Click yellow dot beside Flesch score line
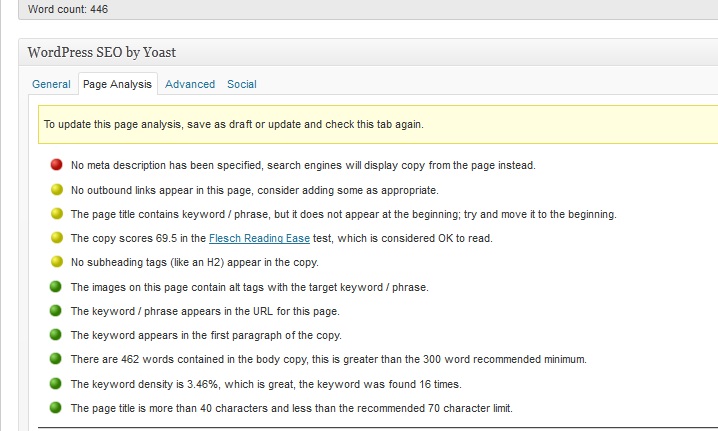Image resolution: width=718 pixels, height=431 pixels. (x=57, y=237)
